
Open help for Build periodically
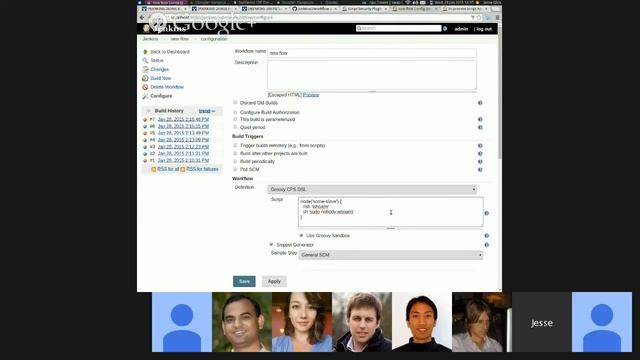[x=480, y=162]
